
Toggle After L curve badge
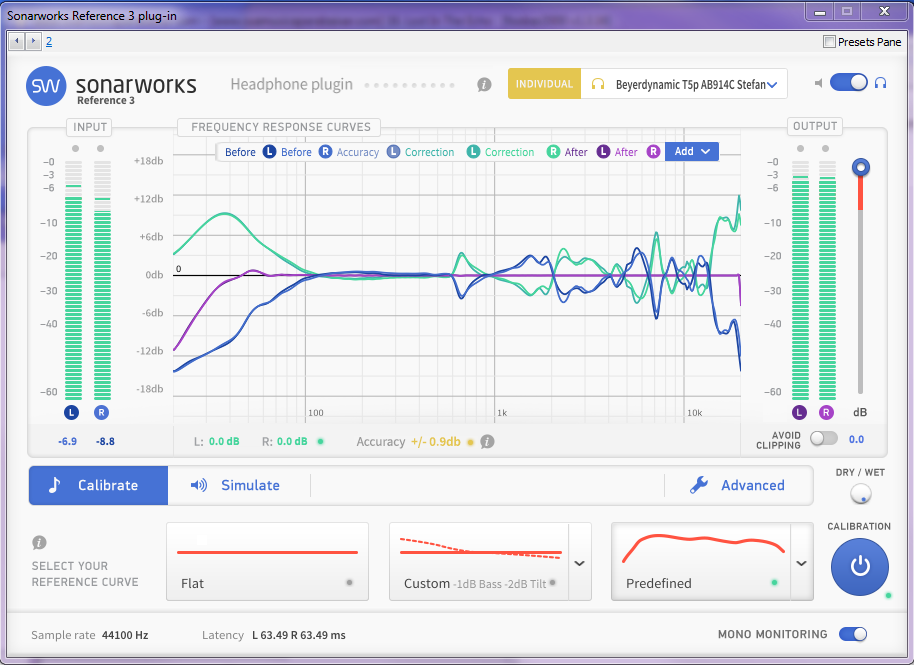[603, 152]
